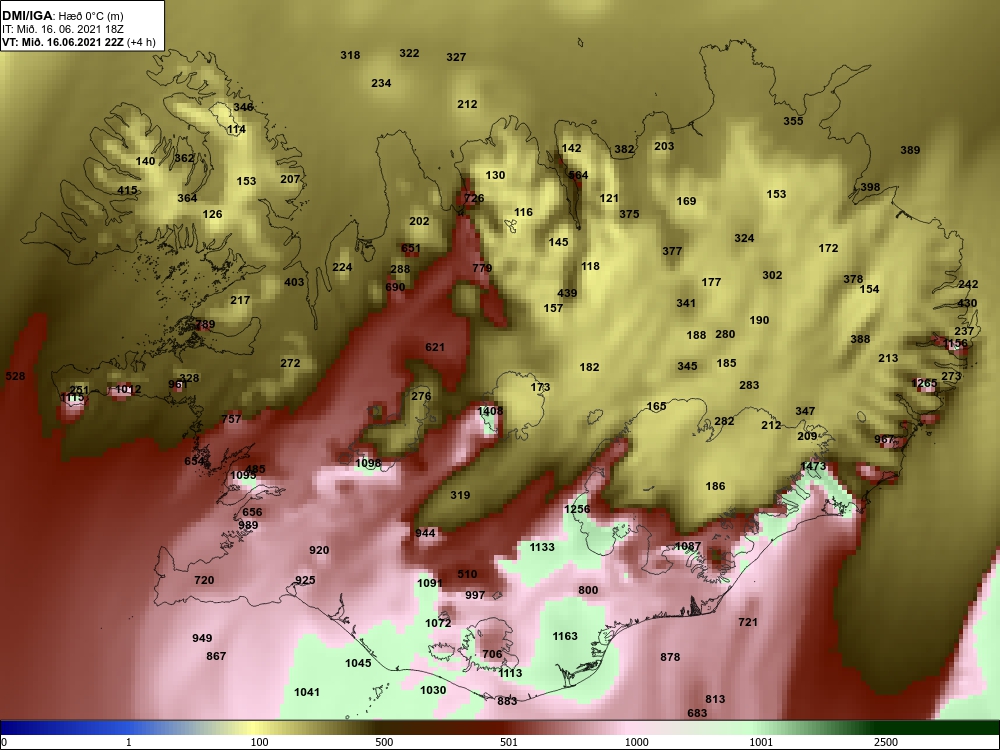Select the value 920
This screenshot has width=1000, height=750.
pyautogui.click(x=319, y=550)
